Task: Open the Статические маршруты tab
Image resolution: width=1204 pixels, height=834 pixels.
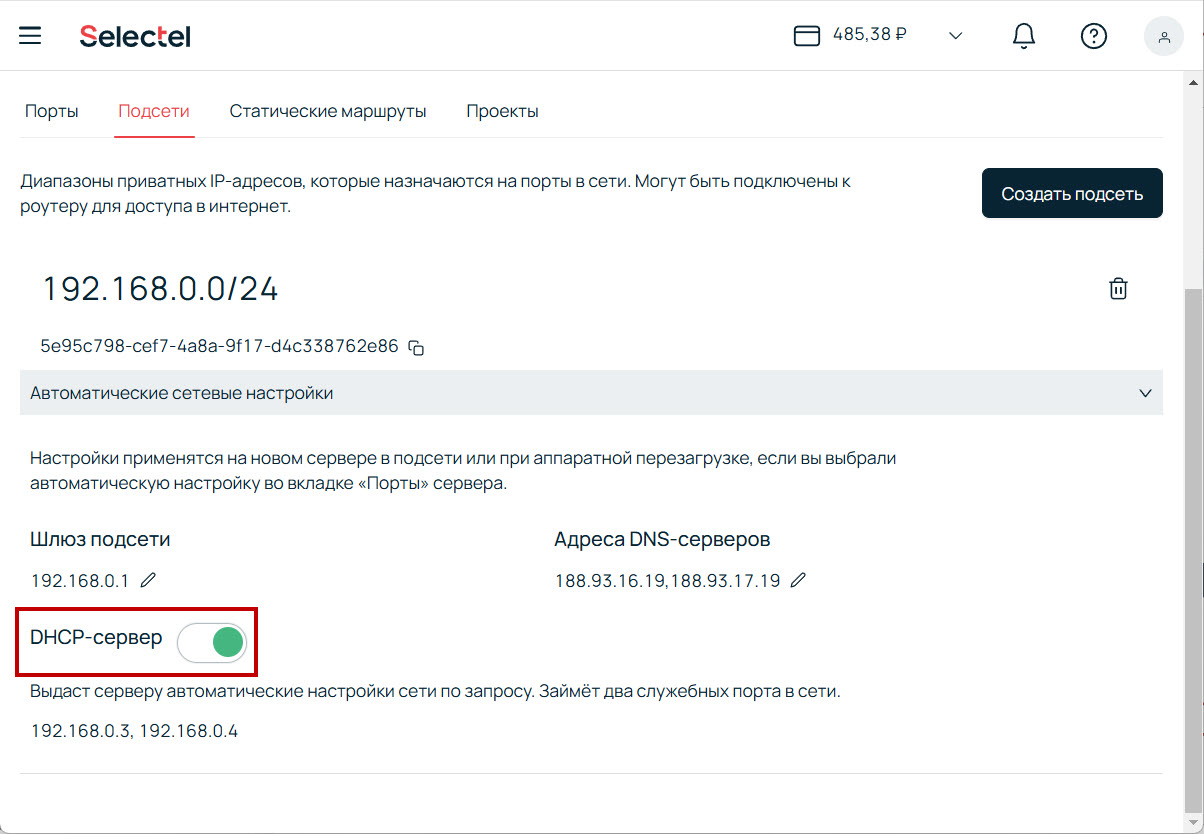Action: coord(328,111)
